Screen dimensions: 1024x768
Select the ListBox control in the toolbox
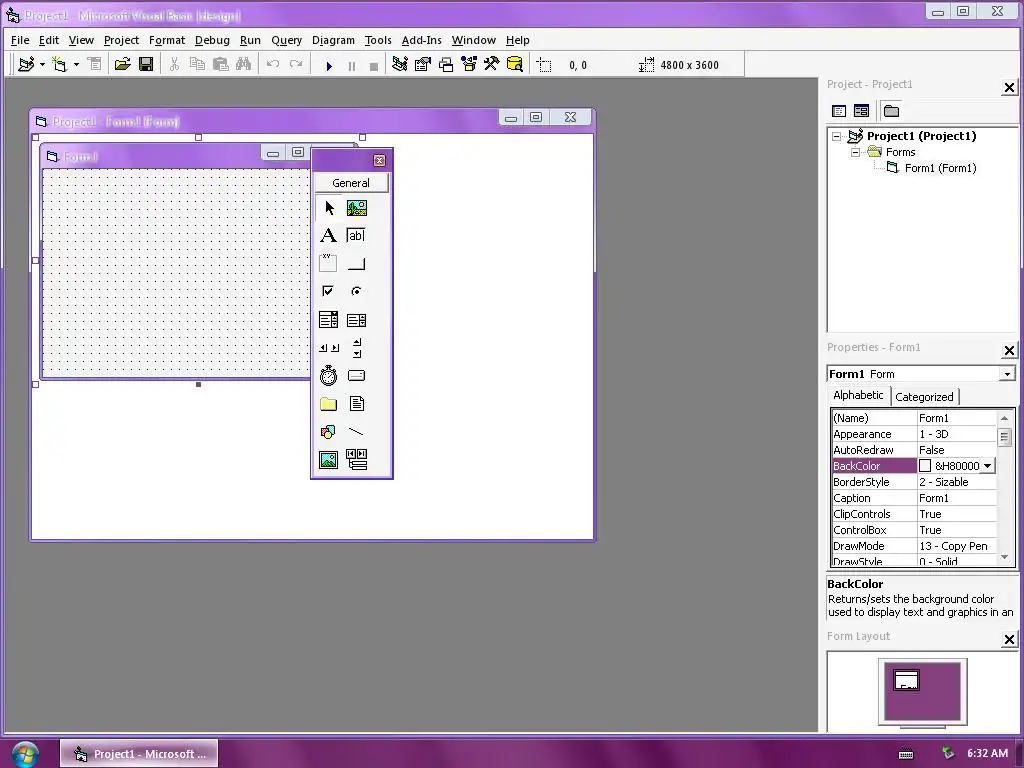pyautogui.click(x=357, y=319)
